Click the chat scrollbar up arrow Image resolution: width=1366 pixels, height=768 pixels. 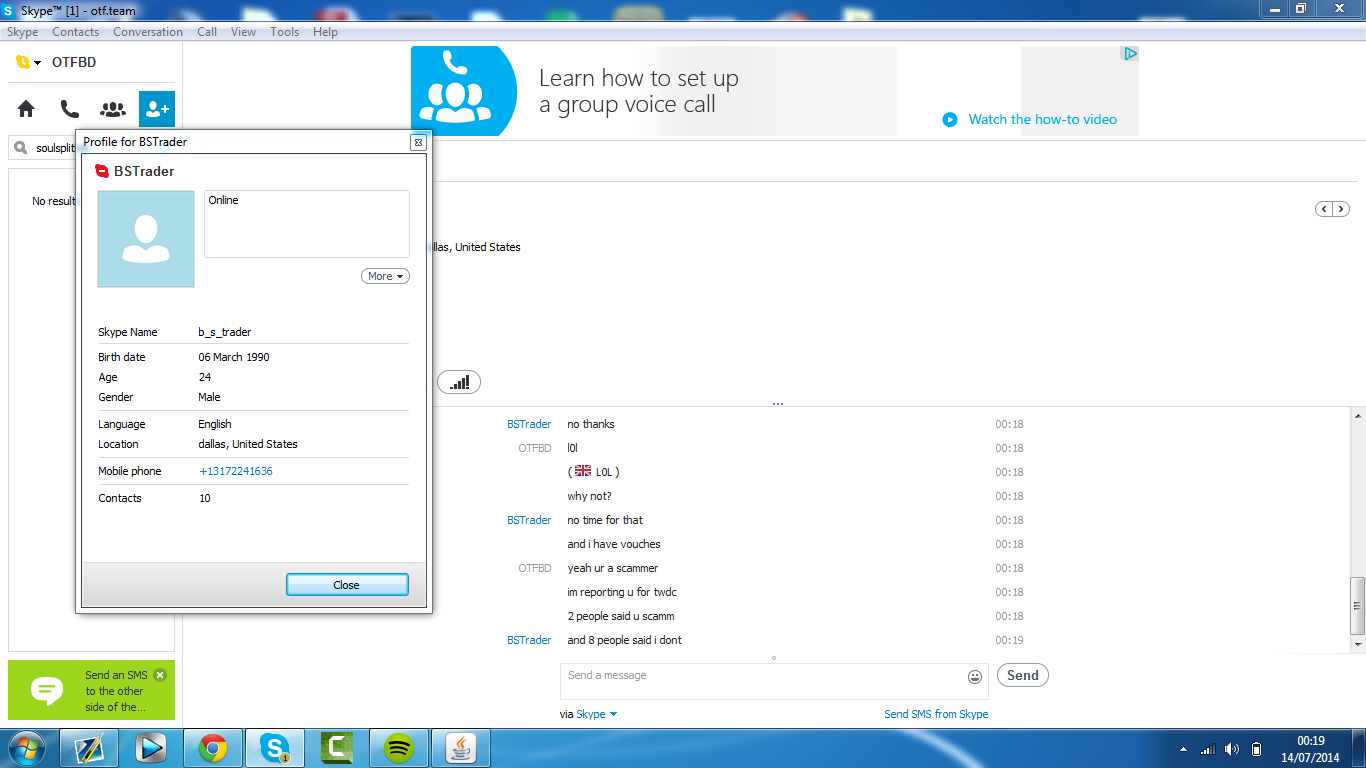[1357, 415]
